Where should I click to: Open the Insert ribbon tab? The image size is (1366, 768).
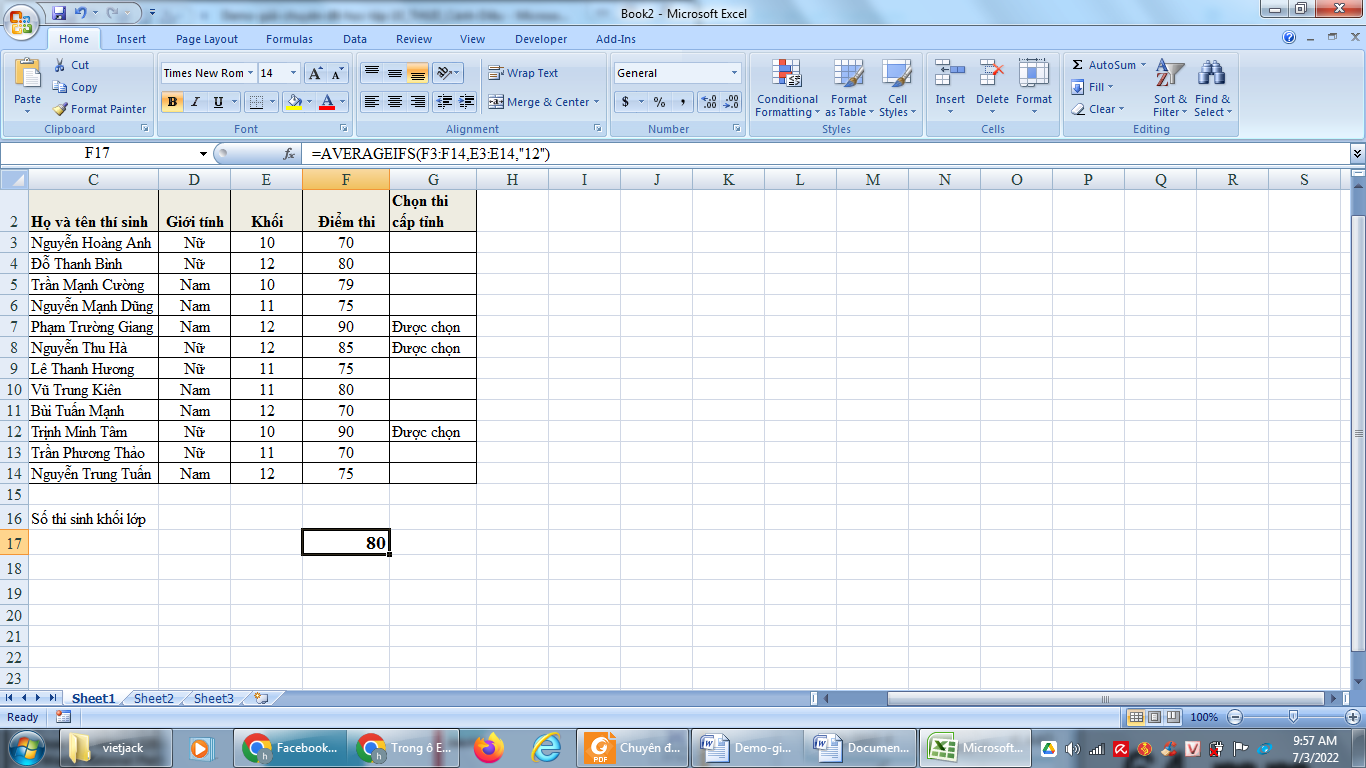pos(131,39)
